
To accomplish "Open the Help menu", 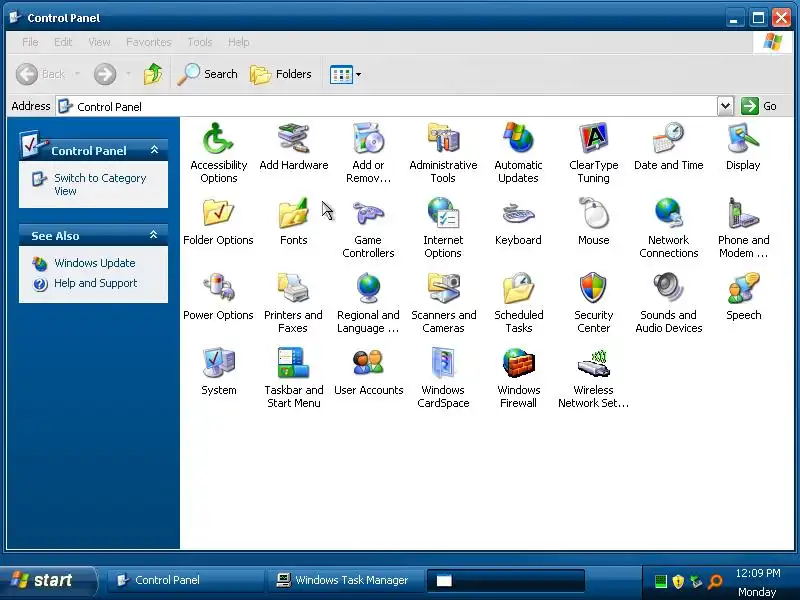I will click(x=238, y=42).
